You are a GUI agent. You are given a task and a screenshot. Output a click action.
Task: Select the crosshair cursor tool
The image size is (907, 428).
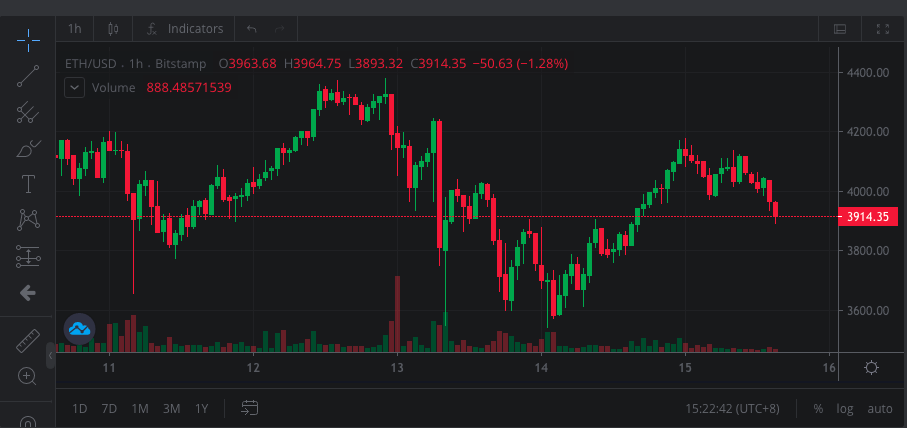[x=28, y=40]
